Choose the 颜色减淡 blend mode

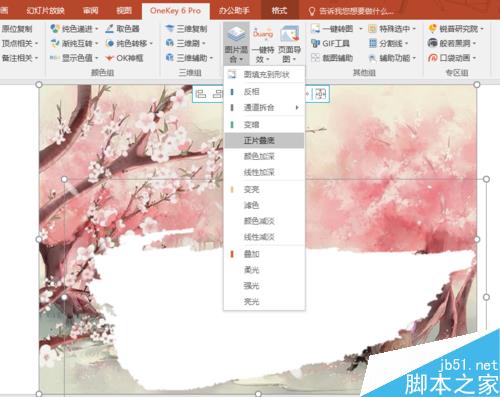click(x=264, y=221)
